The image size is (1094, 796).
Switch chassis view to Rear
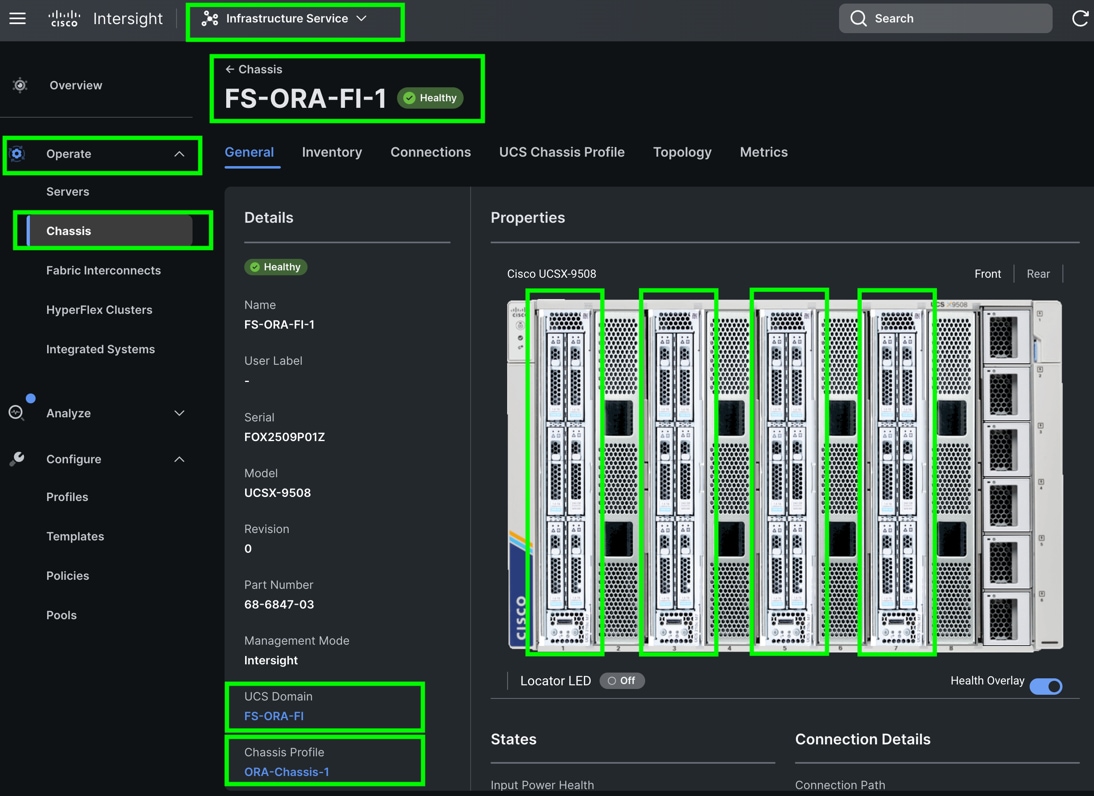(1038, 274)
